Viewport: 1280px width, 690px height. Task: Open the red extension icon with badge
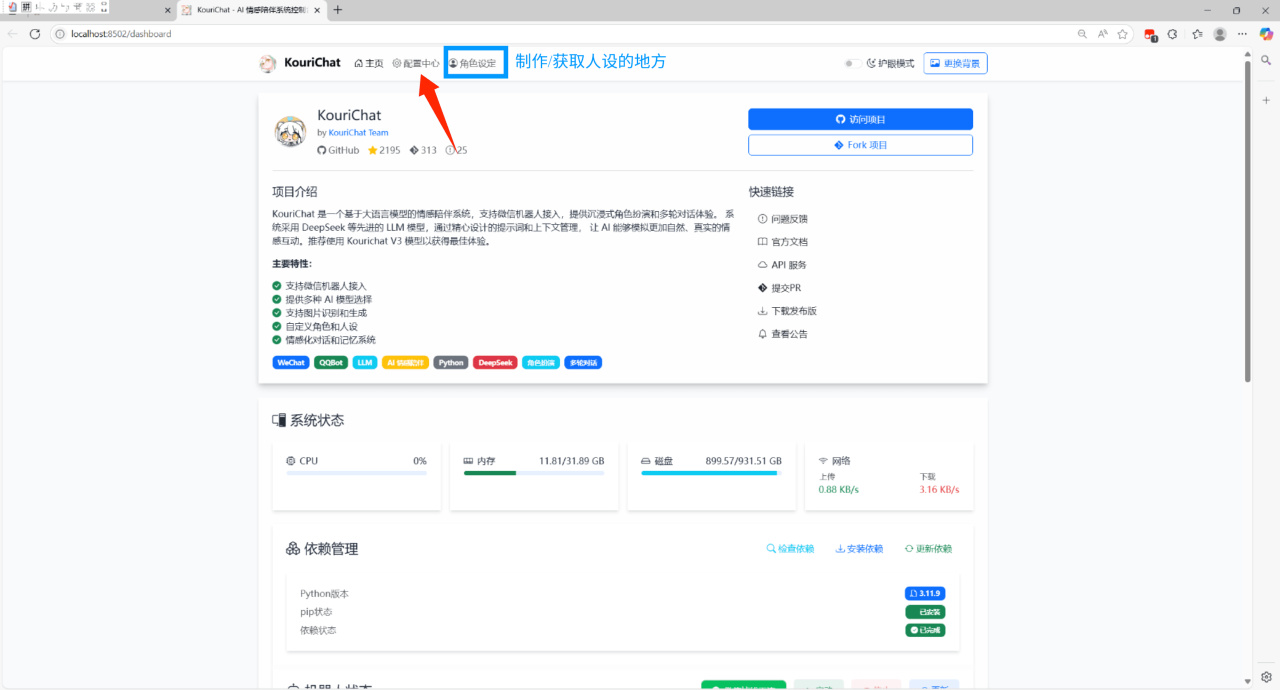point(1151,34)
